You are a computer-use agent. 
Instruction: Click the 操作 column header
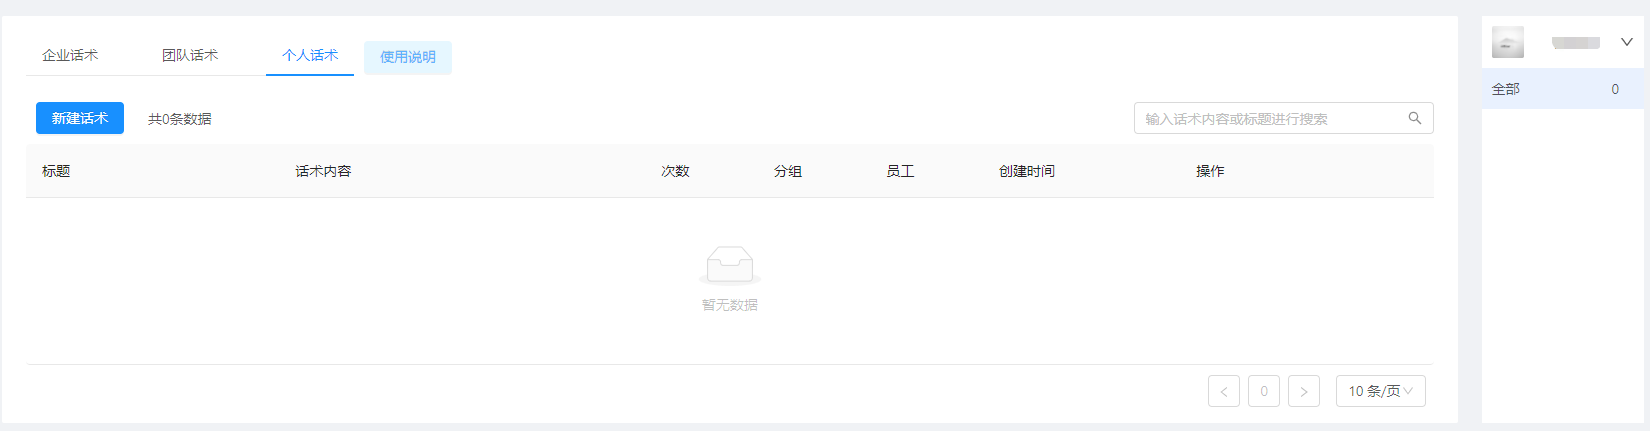coord(1210,171)
